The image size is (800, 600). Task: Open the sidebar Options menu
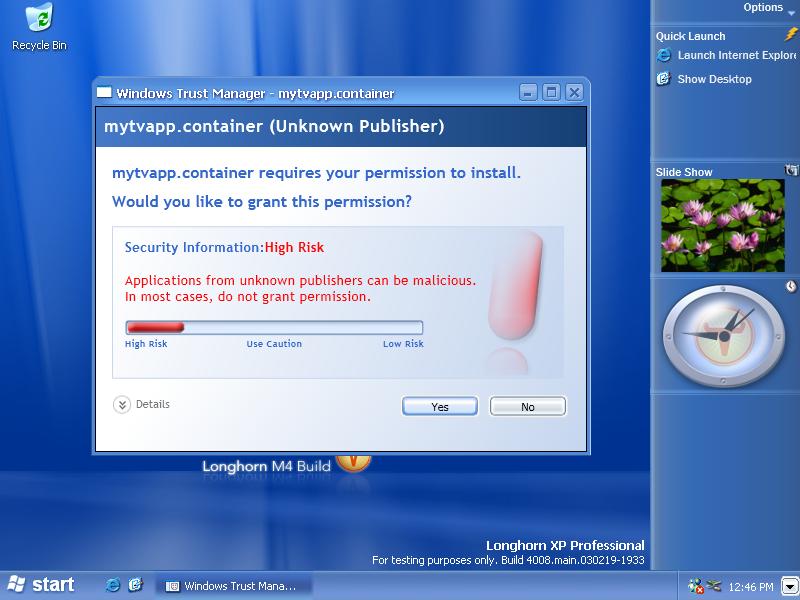768,8
